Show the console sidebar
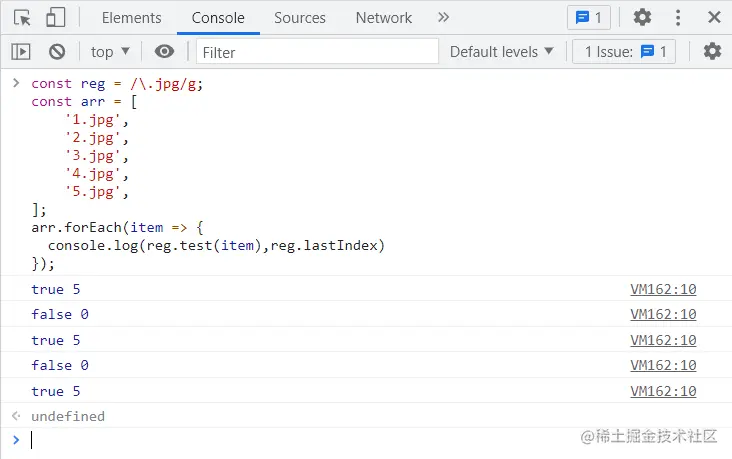The image size is (732, 459). click(x=21, y=52)
